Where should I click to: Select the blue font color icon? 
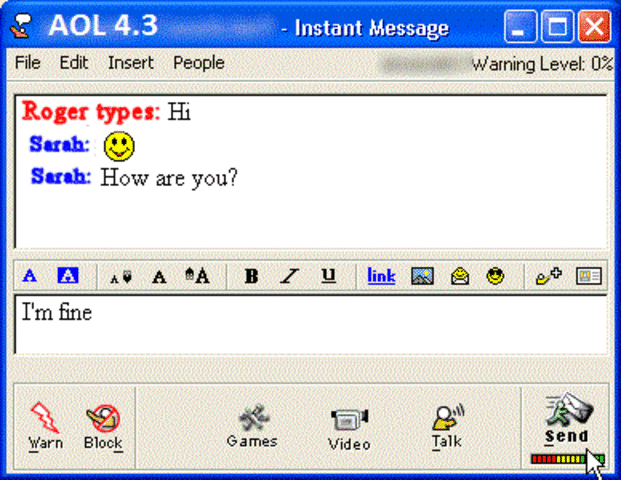pyautogui.click(x=30, y=276)
